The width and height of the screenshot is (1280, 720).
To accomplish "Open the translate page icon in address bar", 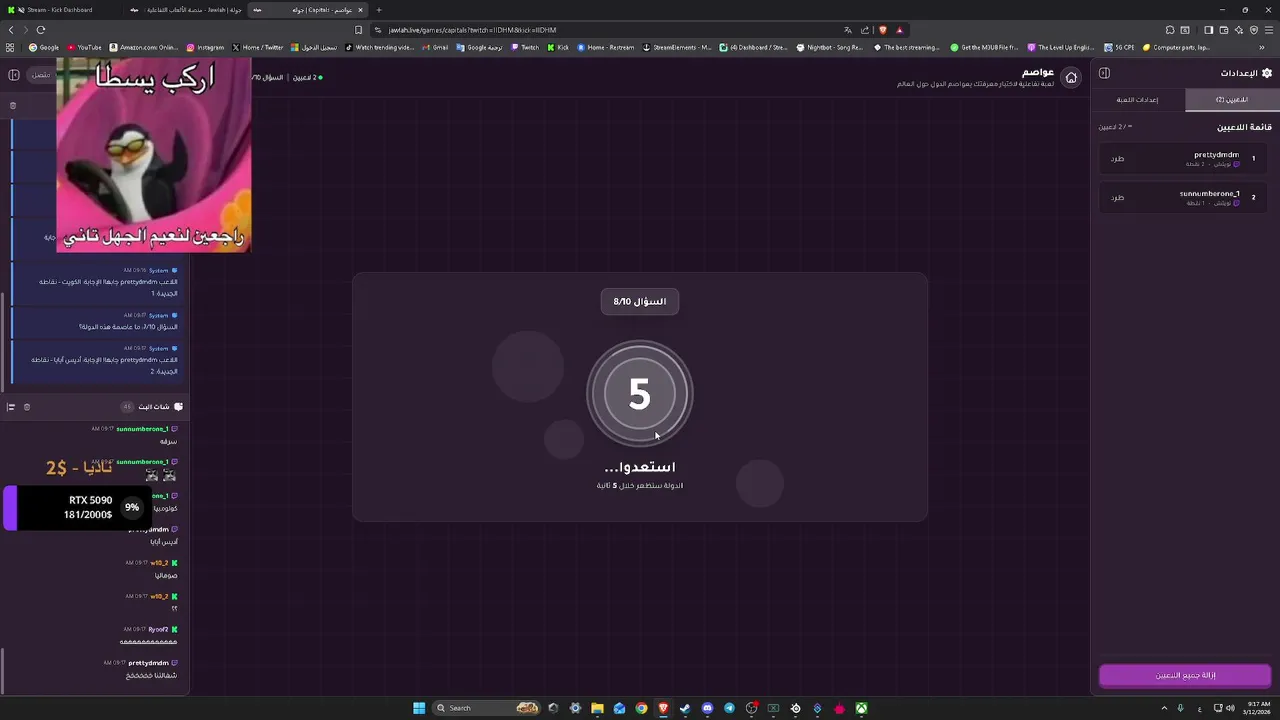I will click(x=848, y=30).
